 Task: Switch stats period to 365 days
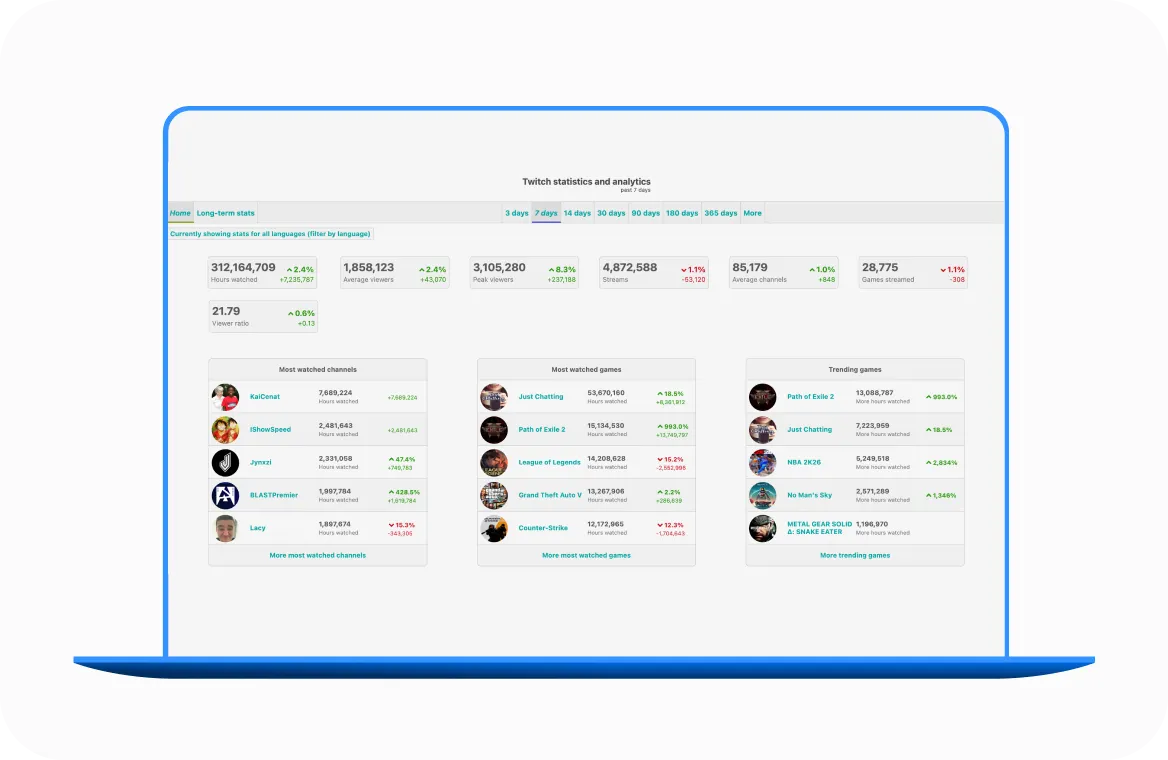[720, 212]
